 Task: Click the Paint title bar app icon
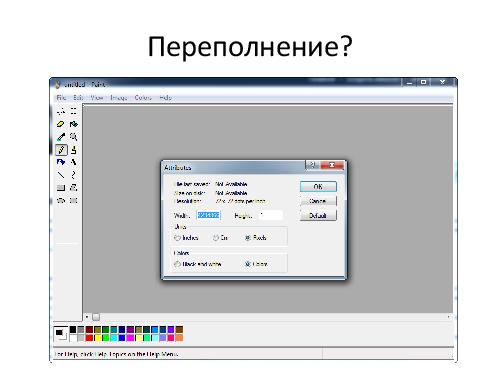click(x=57, y=84)
